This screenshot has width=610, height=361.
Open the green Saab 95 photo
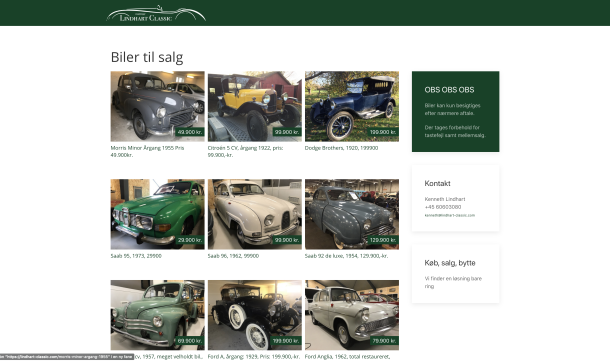point(158,214)
